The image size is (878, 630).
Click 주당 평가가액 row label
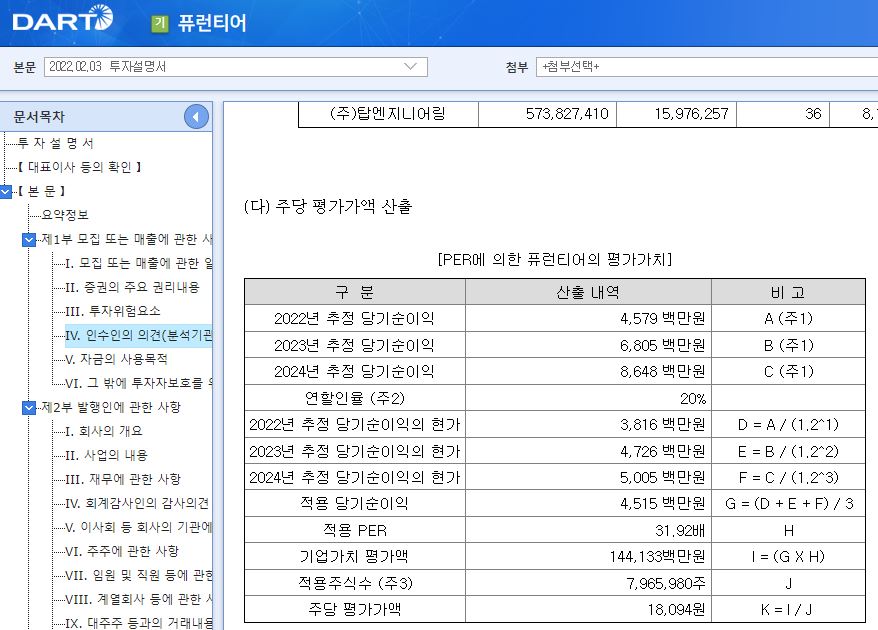(354, 609)
